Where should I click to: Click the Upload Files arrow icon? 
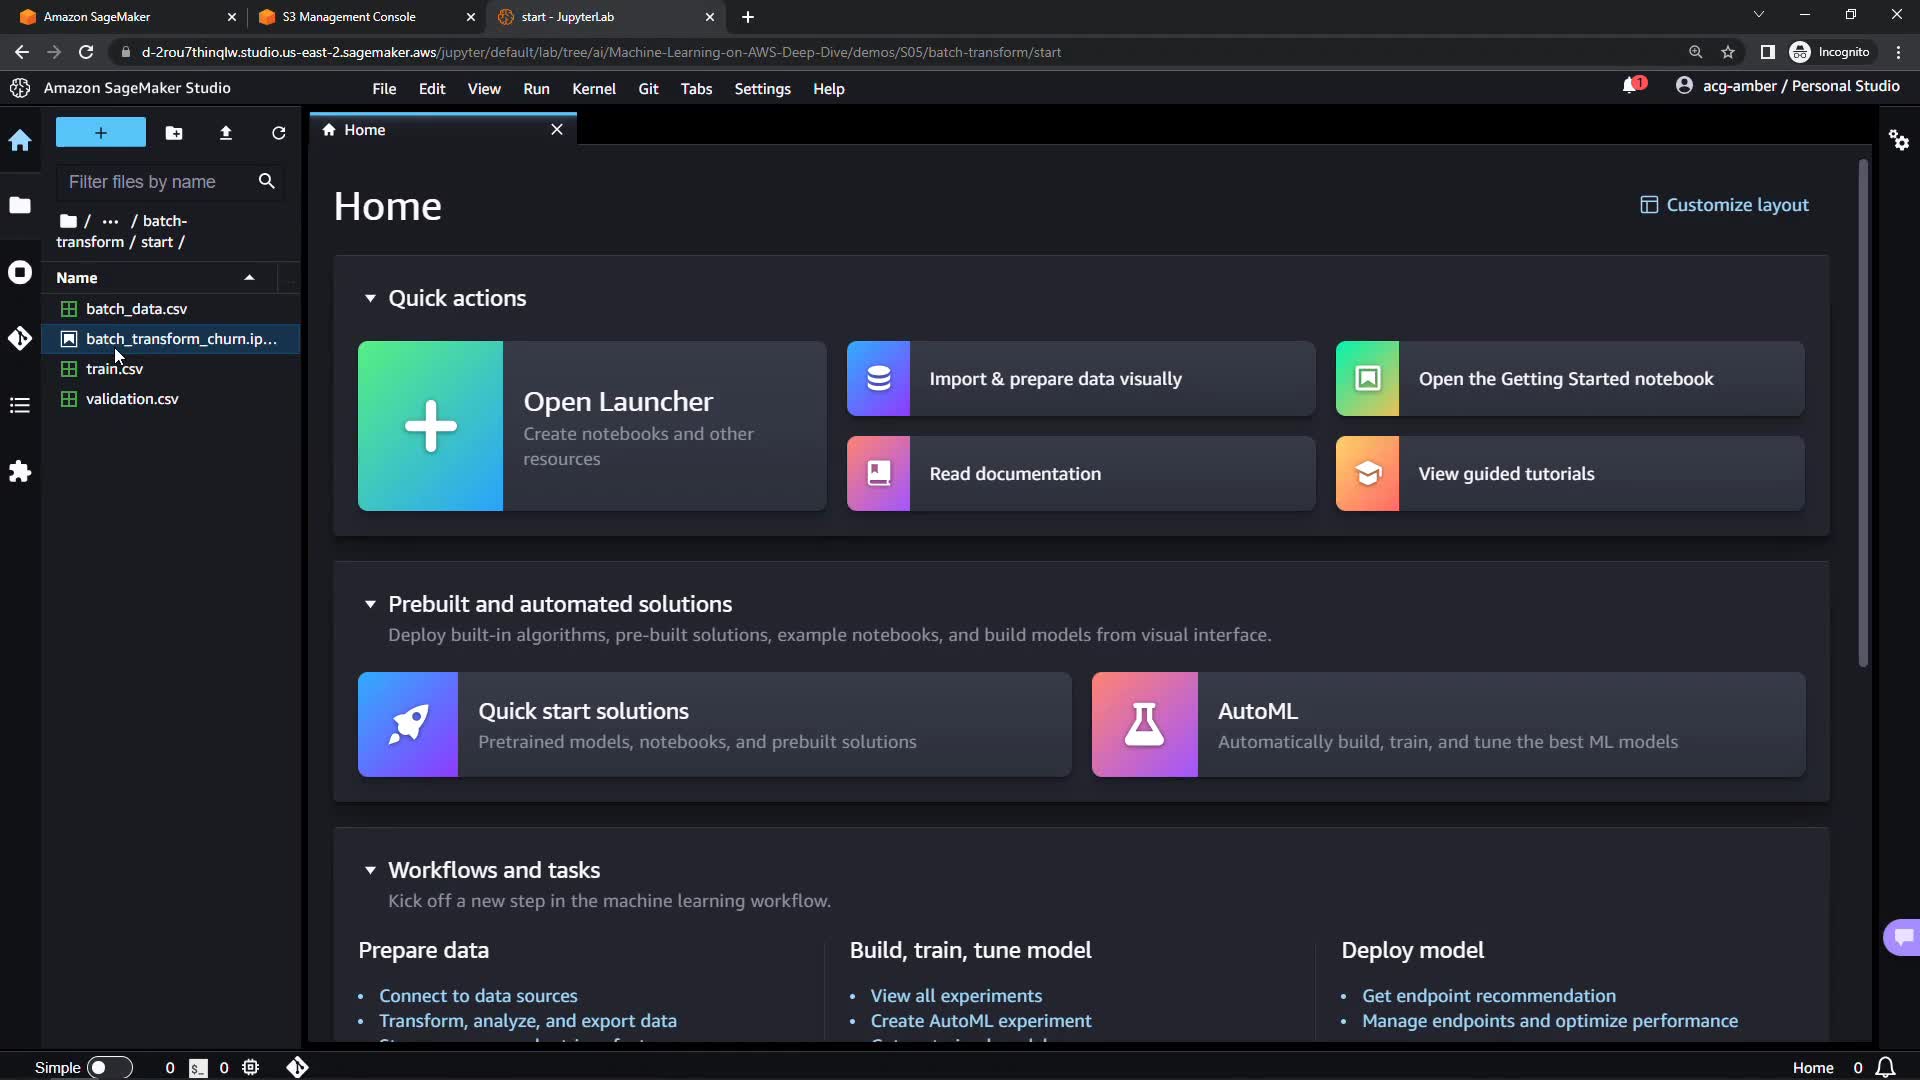click(226, 133)
